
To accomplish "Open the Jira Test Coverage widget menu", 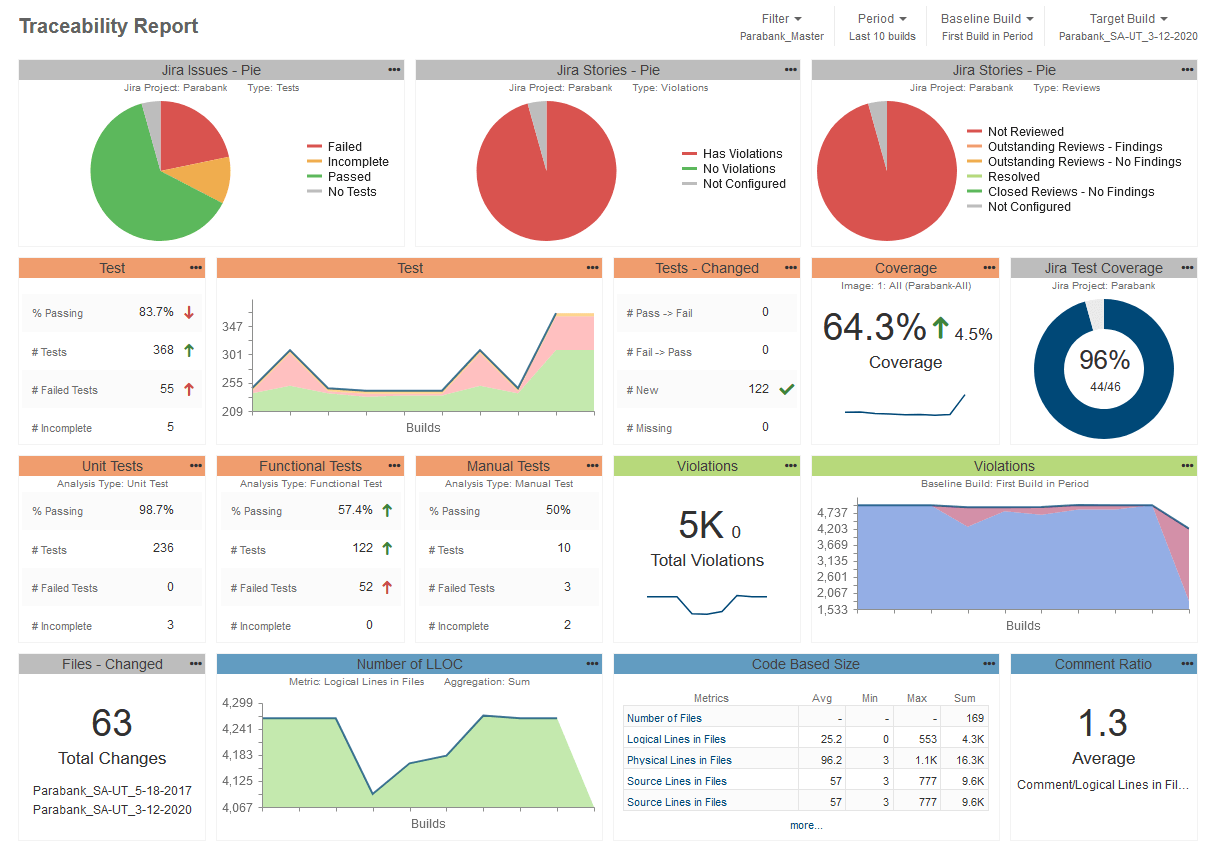I will (1187, 268).
